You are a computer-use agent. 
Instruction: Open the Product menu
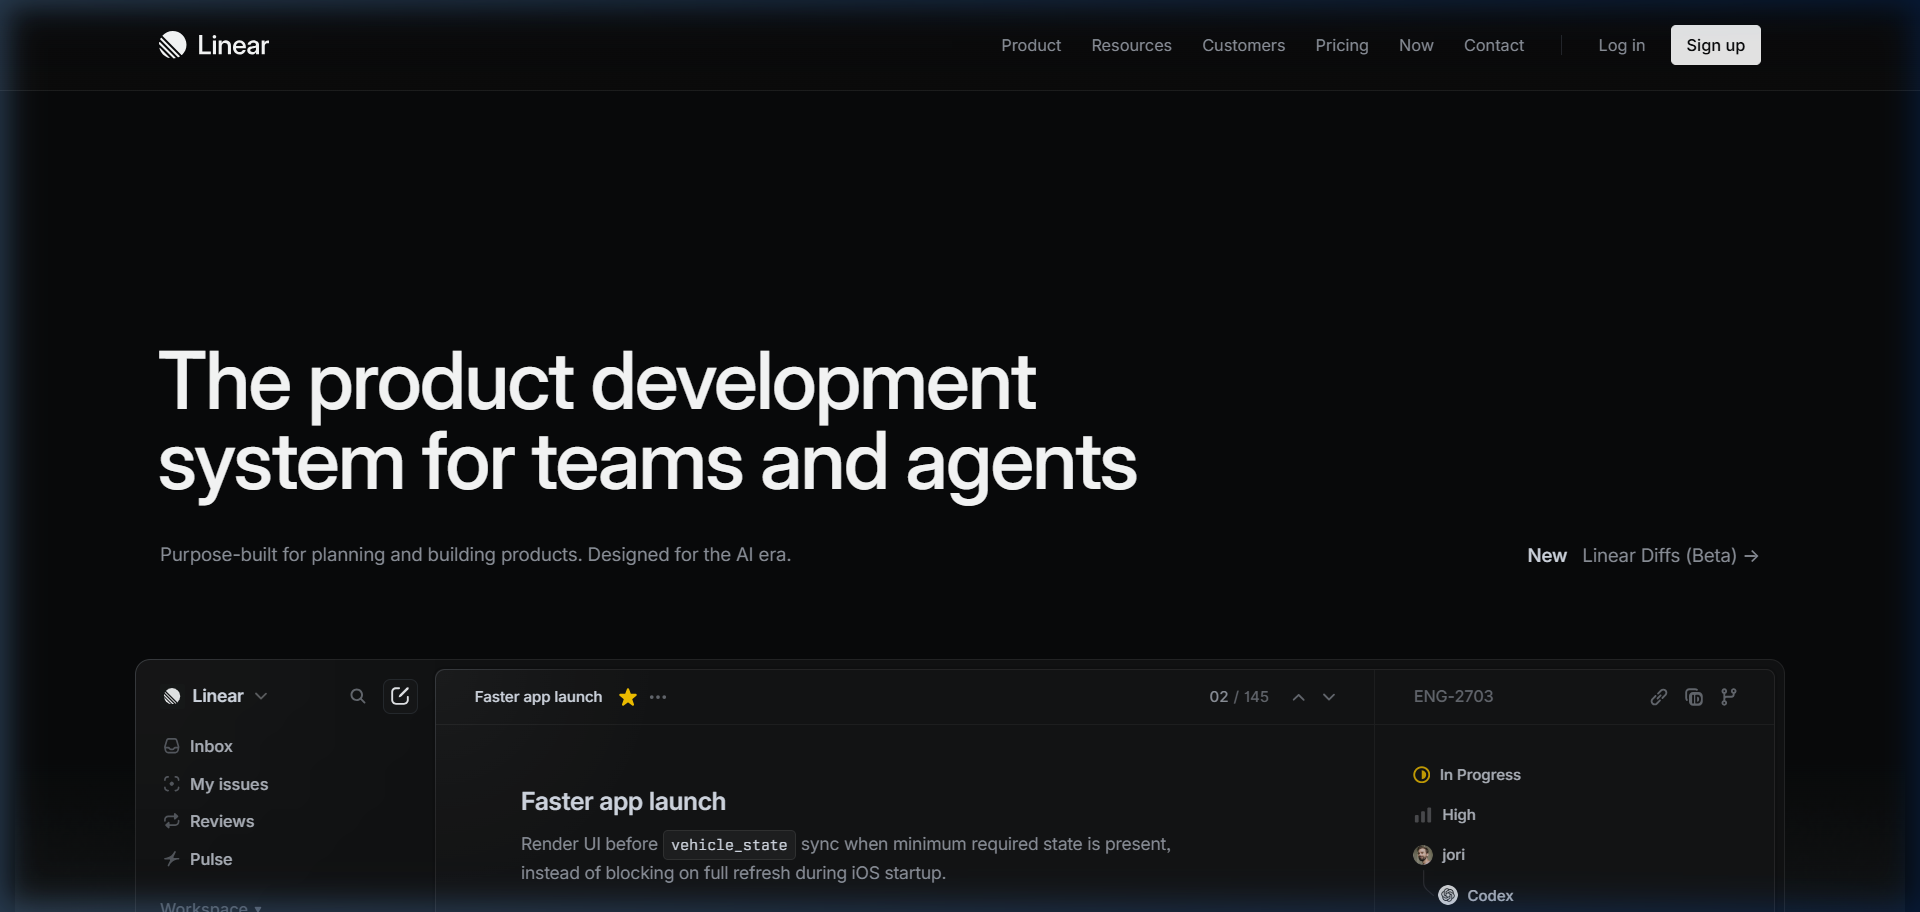point(1030,45)
